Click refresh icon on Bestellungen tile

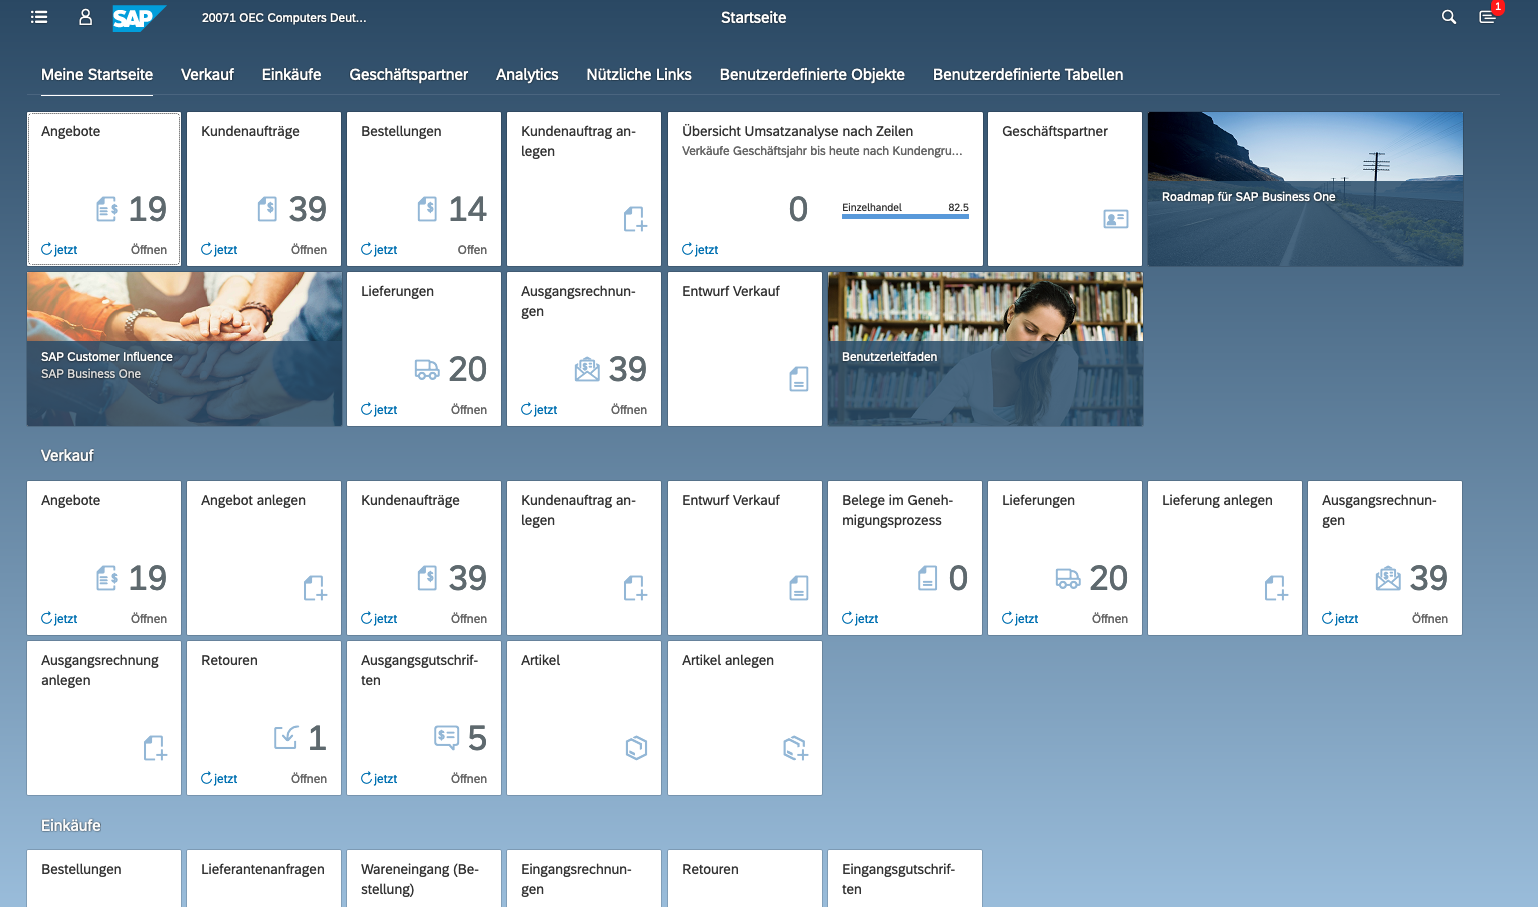367,249
